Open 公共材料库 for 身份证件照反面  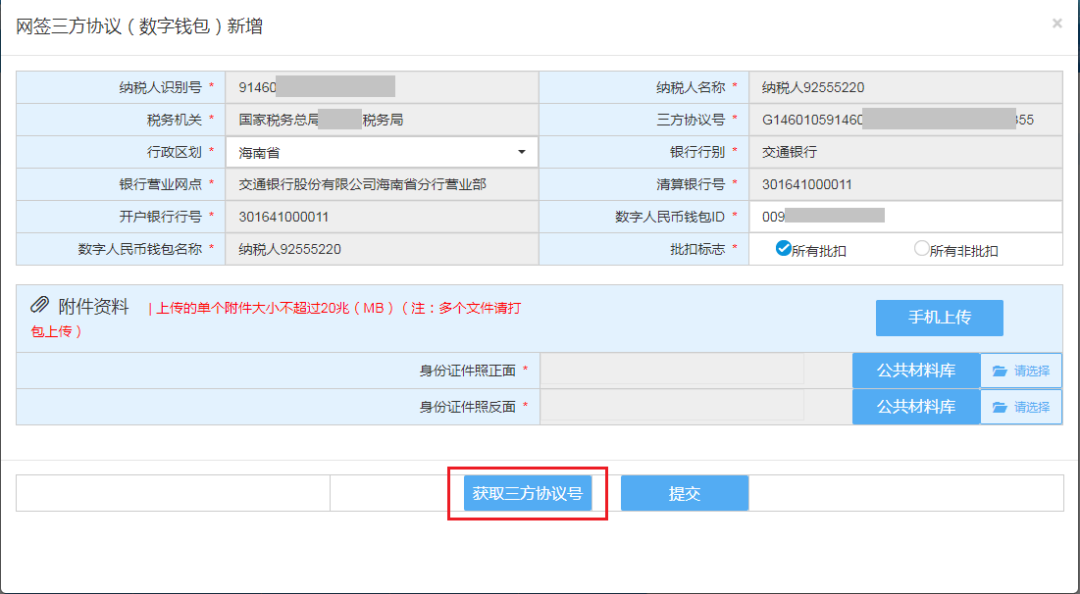pos(916,407)
